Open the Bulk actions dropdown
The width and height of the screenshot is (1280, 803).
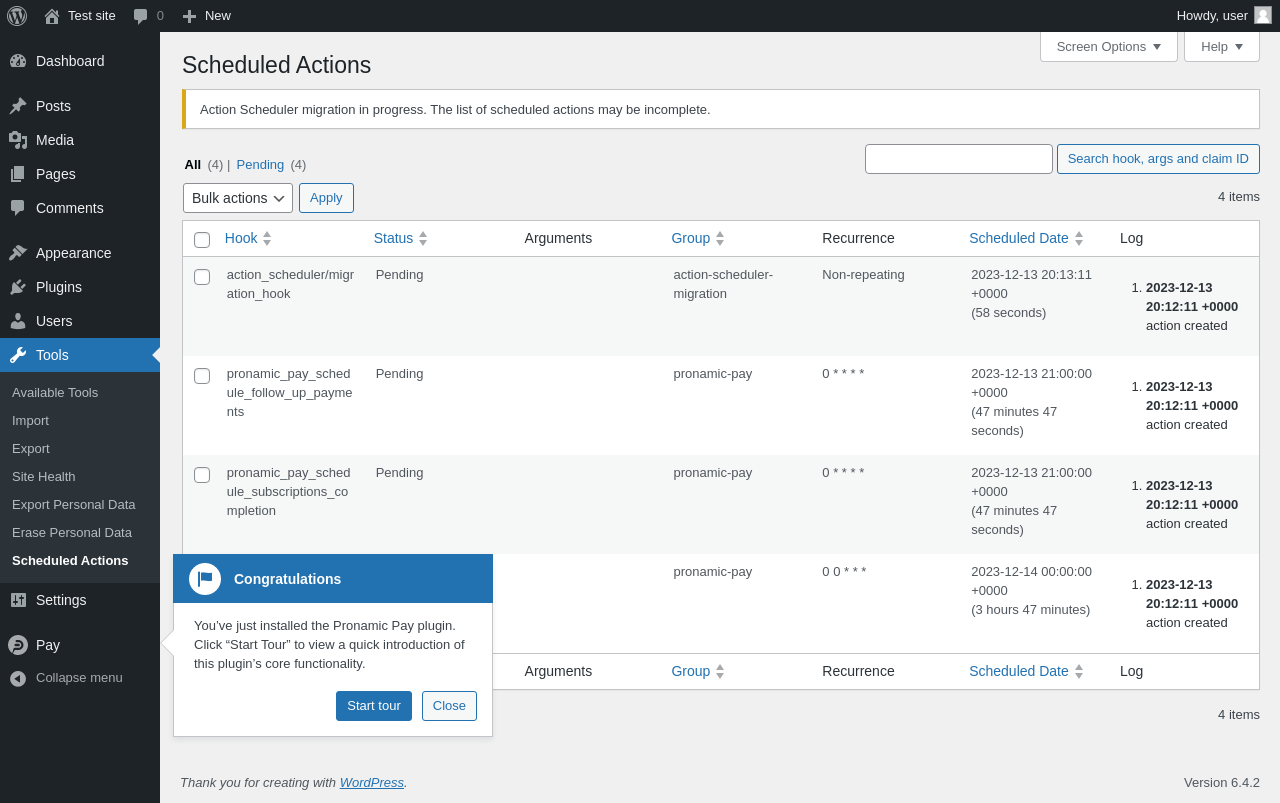(x=238, y=198)
